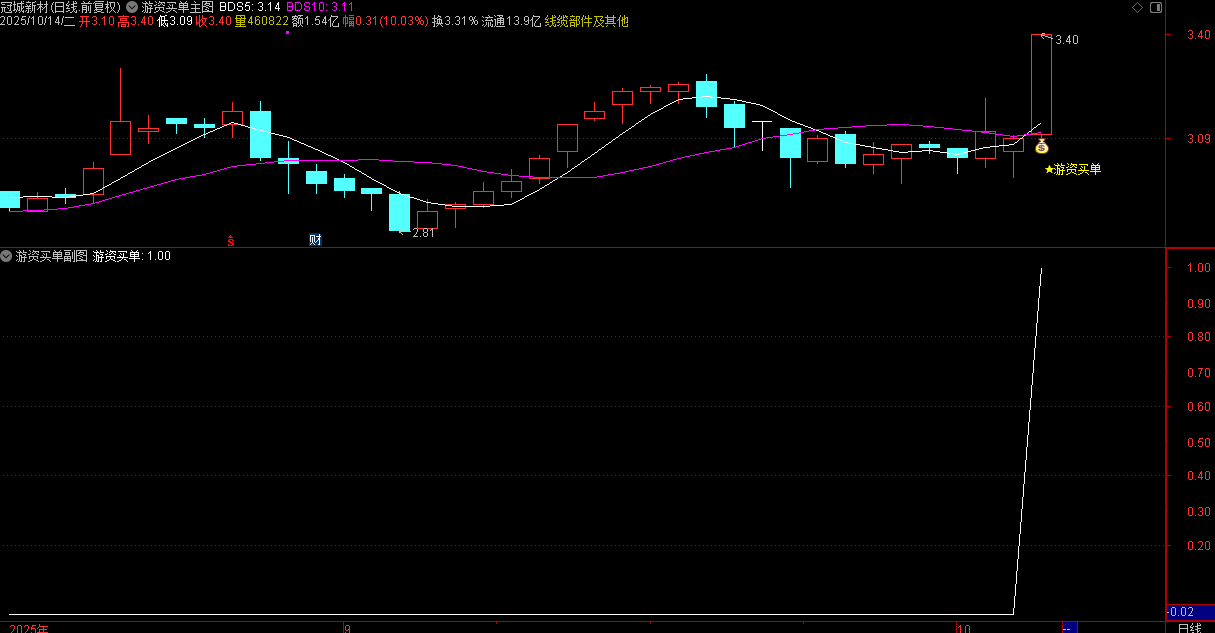Viewport: 1215px width, 633px height.
Task: Select the BDS5: 3.14 indicator value
Action: [249, 6]
